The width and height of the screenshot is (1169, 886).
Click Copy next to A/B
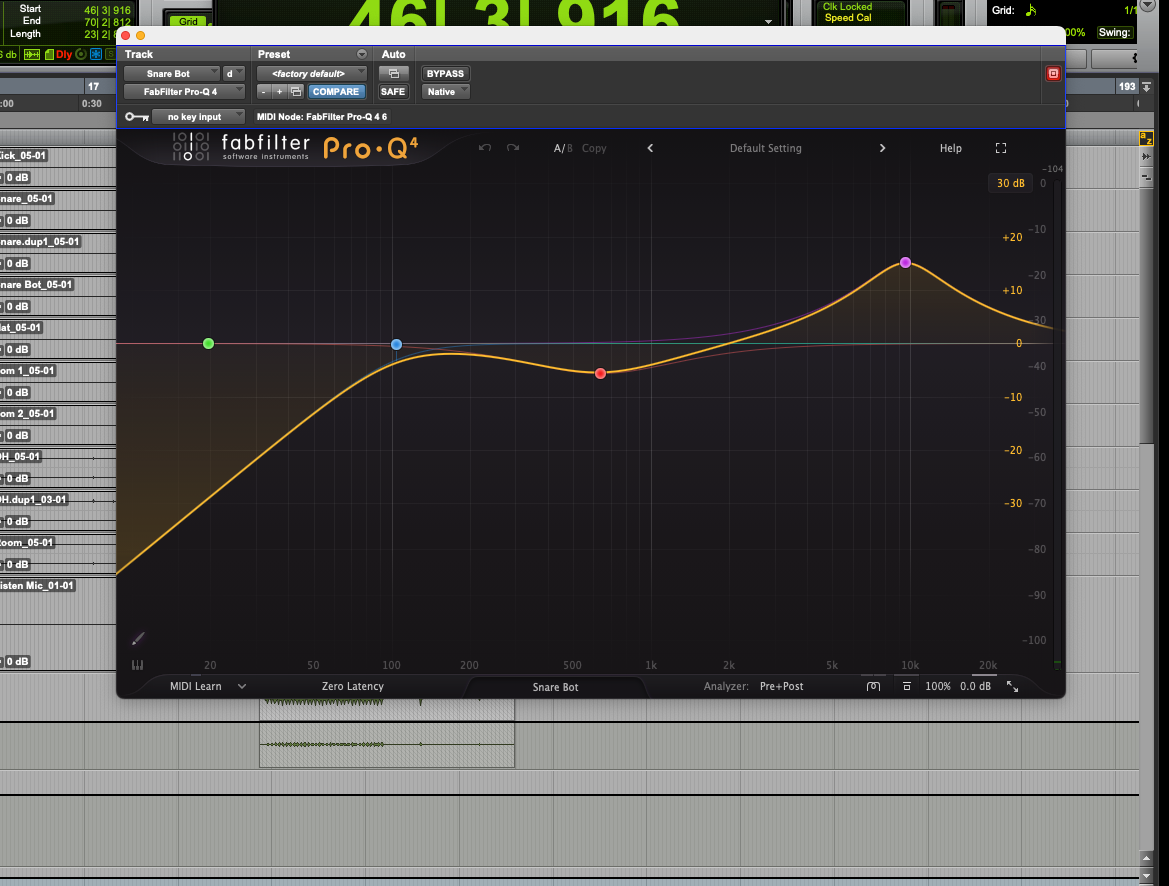tap(594, 148)
